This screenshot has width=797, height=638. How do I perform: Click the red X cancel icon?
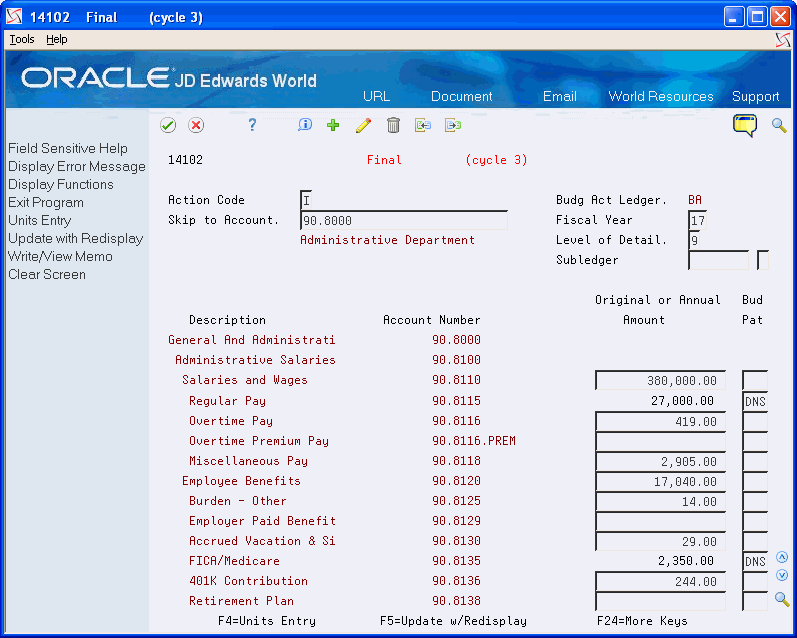196,125
